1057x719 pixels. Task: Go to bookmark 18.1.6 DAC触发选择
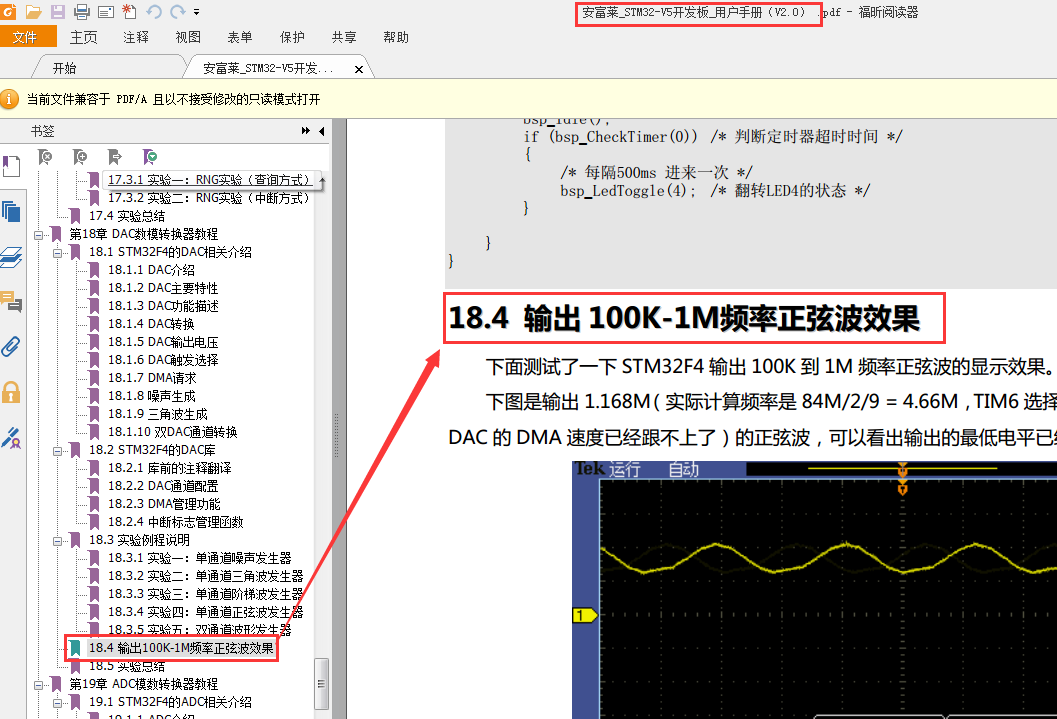pyautogui.click(x=163, y=360)
